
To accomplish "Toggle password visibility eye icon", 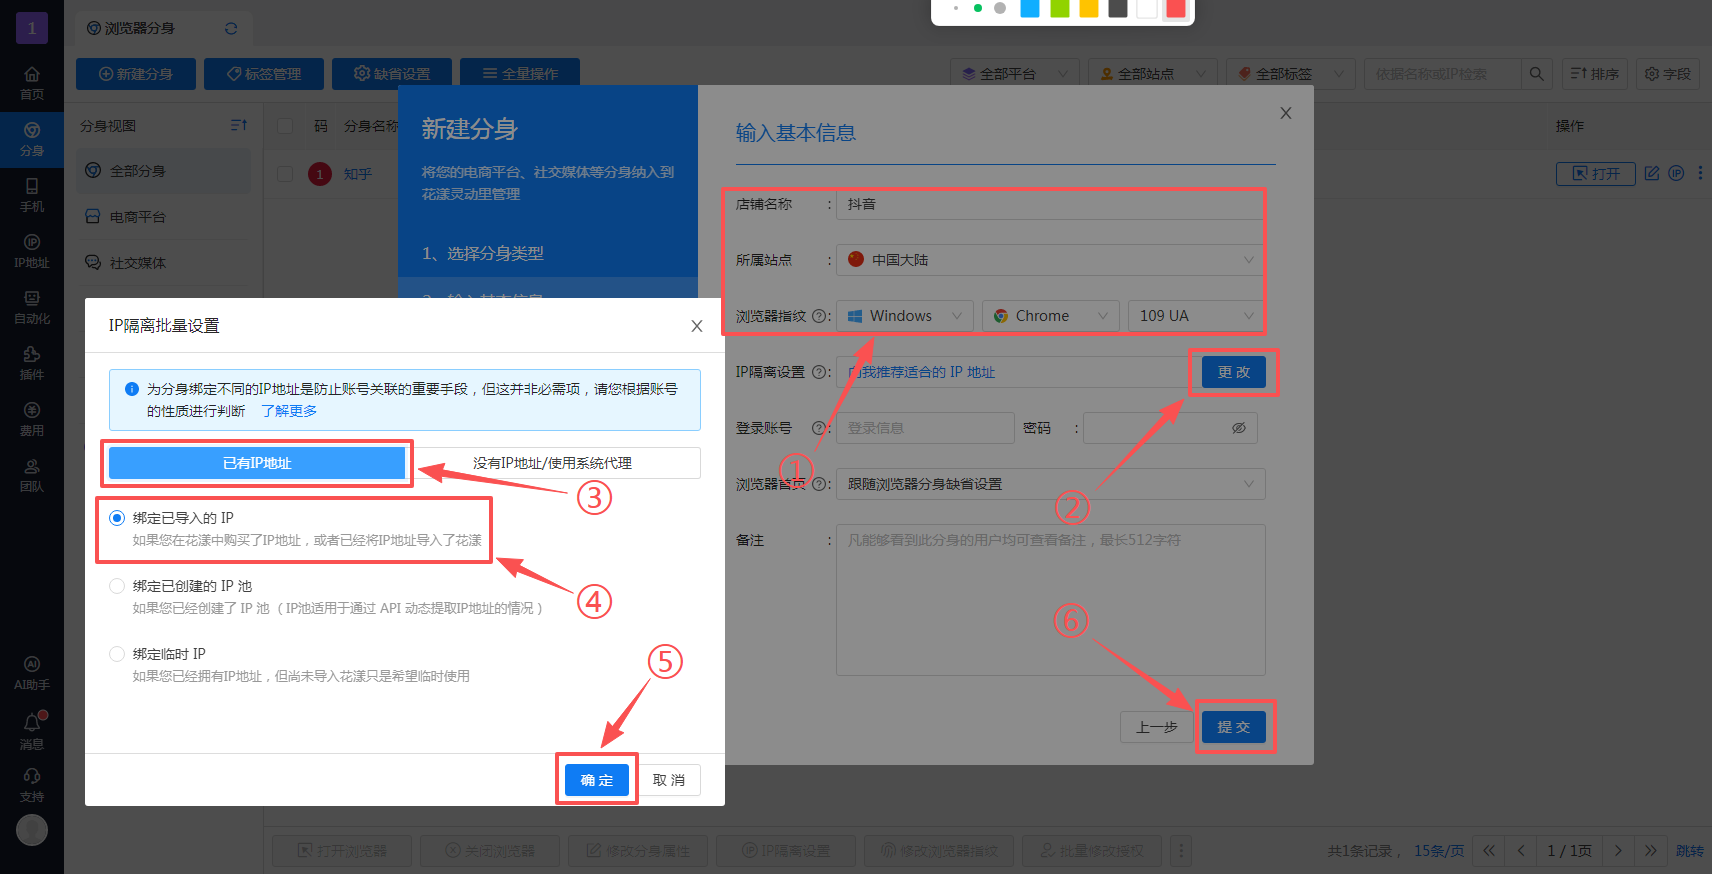I will (x=1239, y=428).
